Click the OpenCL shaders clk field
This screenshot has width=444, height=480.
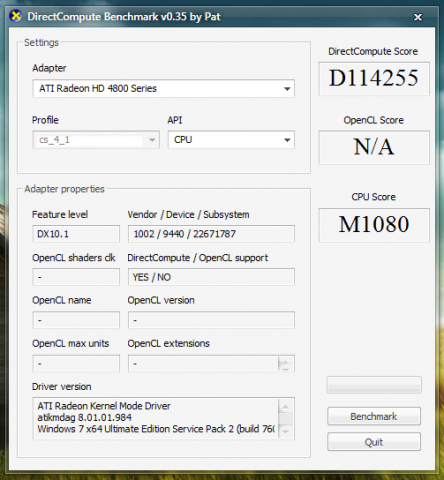pos(76,277)
